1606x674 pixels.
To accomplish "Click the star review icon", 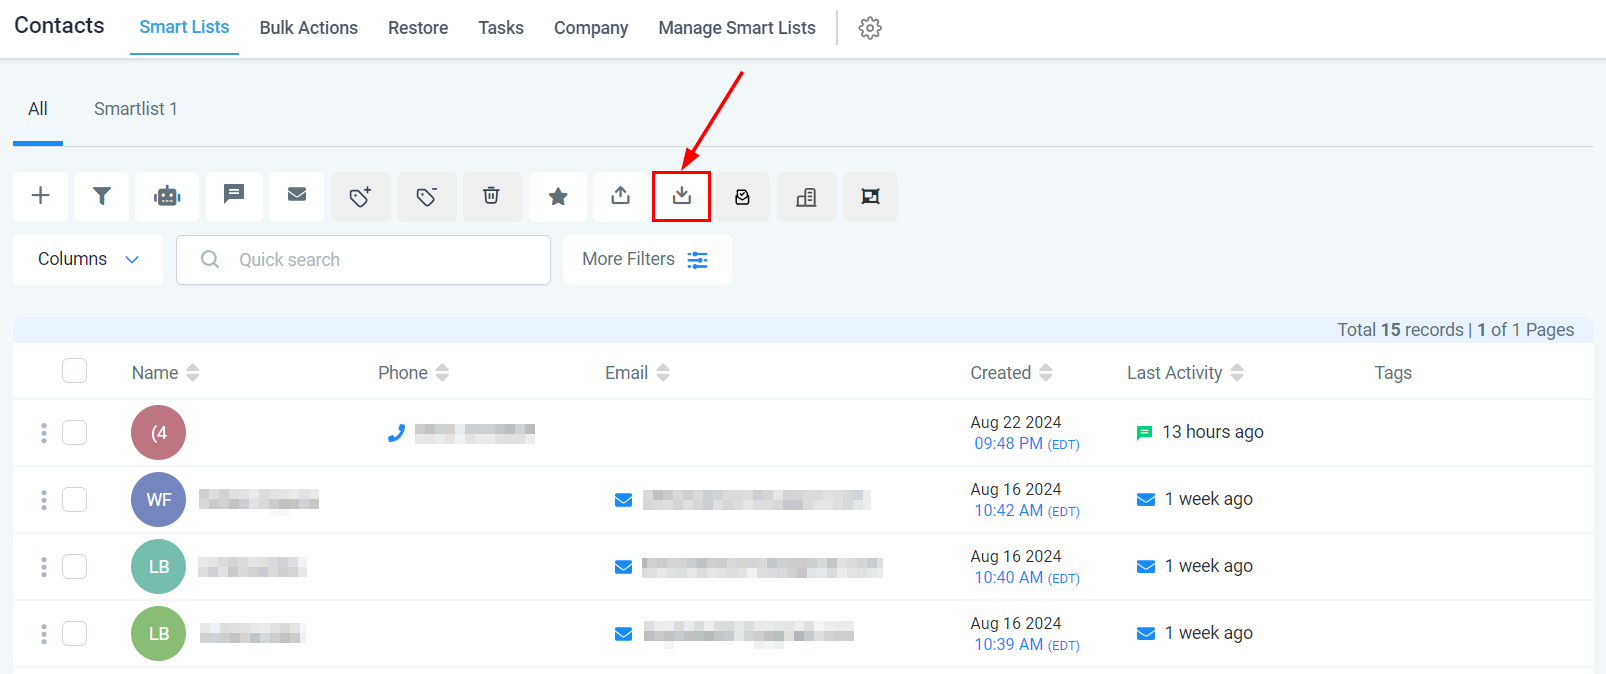I will tap(558, 196).
